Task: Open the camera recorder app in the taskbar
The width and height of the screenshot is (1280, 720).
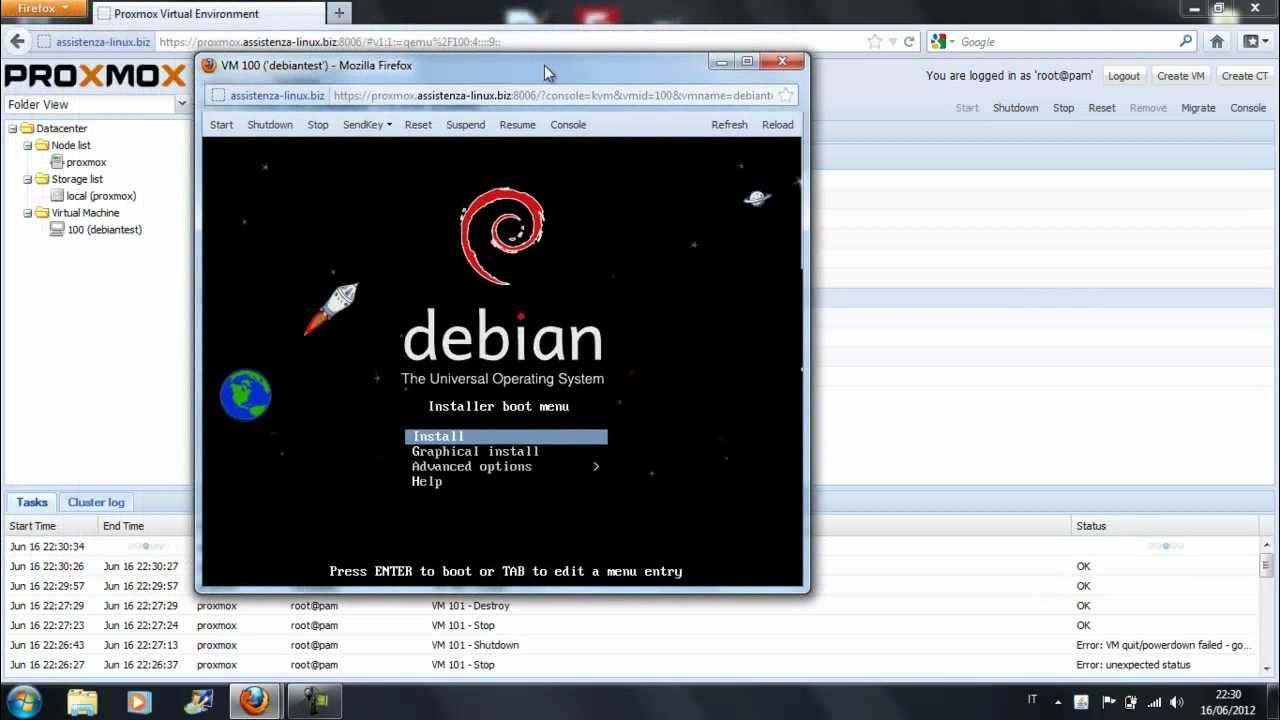Action: pos(315,701)
